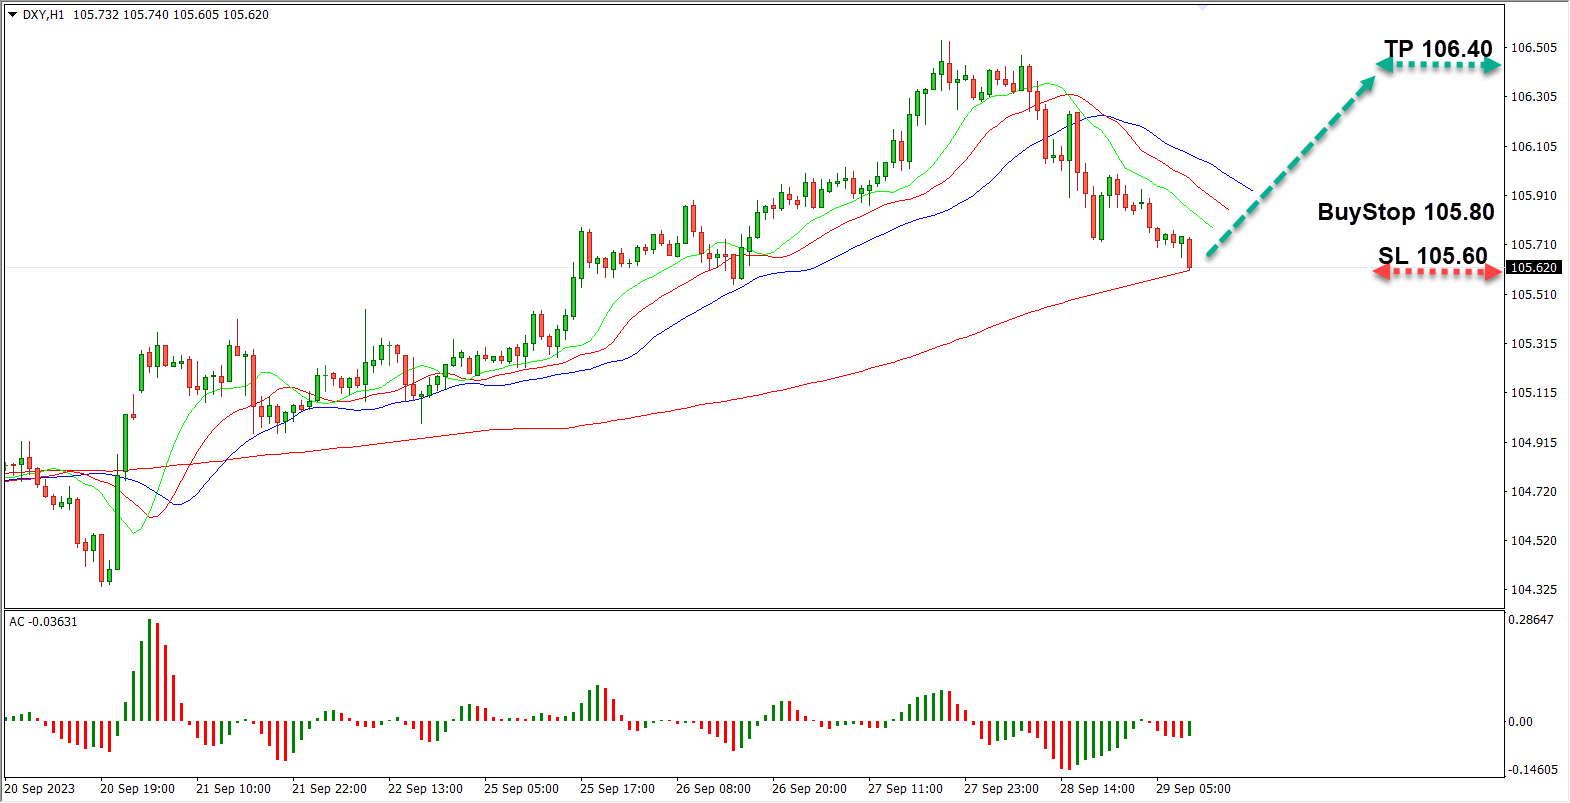This screenshot has width=1570, height=803.
Task: Click the 105.910 price axis label
Action: [x=1533, y=196]
